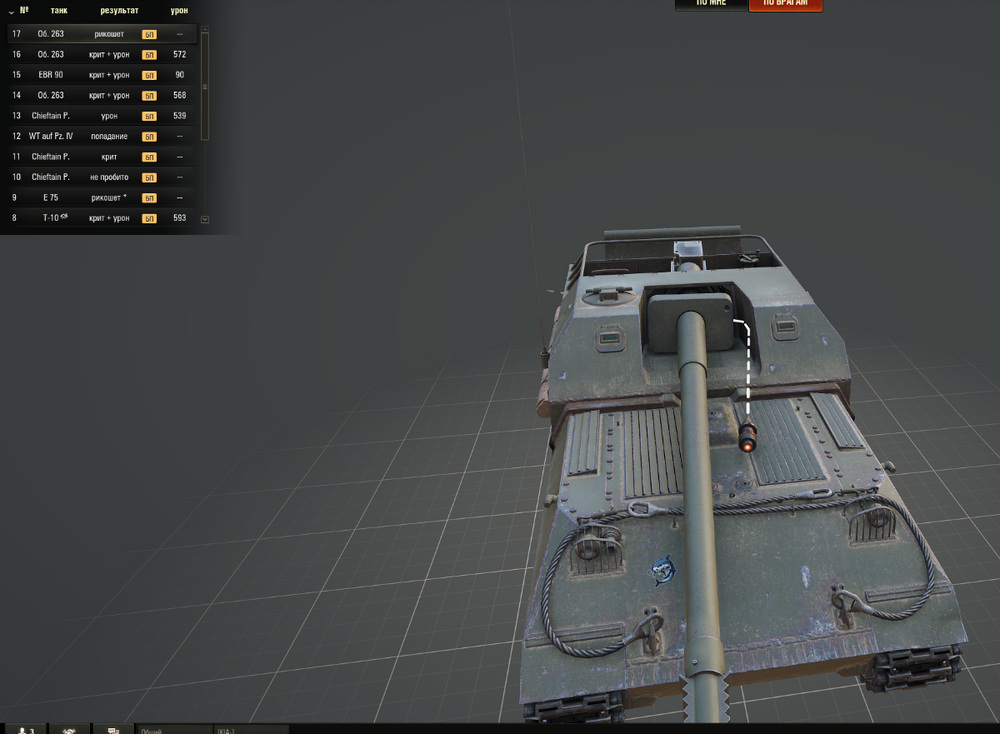
Task: Click the БП badge in the T-10 row
Action: [x=149, y=218]
